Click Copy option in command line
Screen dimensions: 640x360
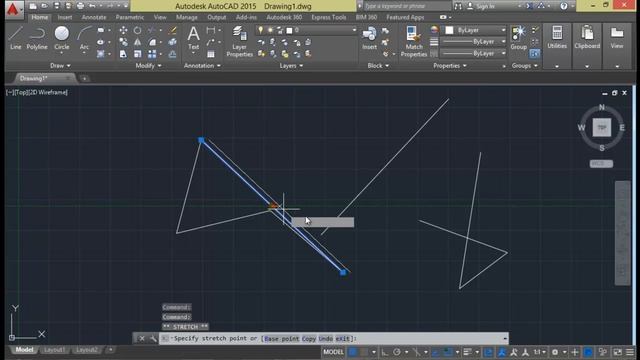coord(309,338)
